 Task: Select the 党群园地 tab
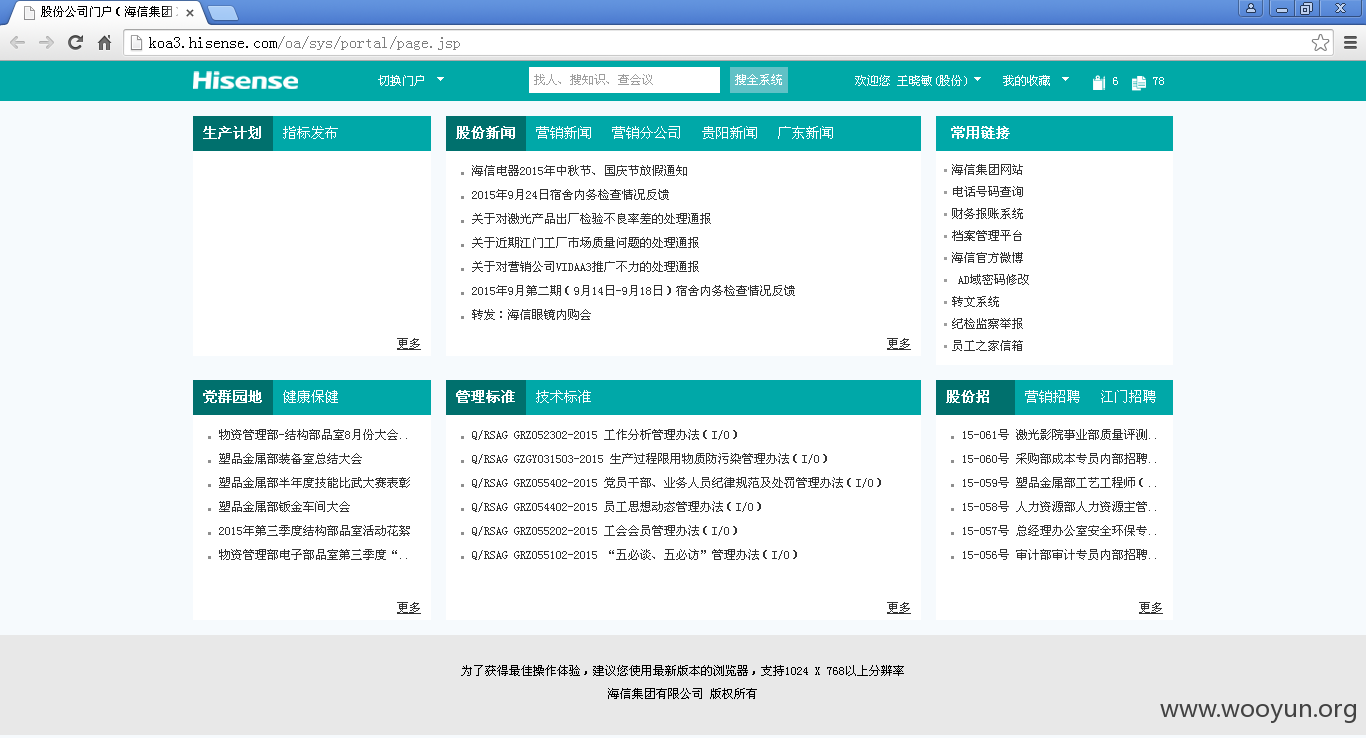point(232,397)
